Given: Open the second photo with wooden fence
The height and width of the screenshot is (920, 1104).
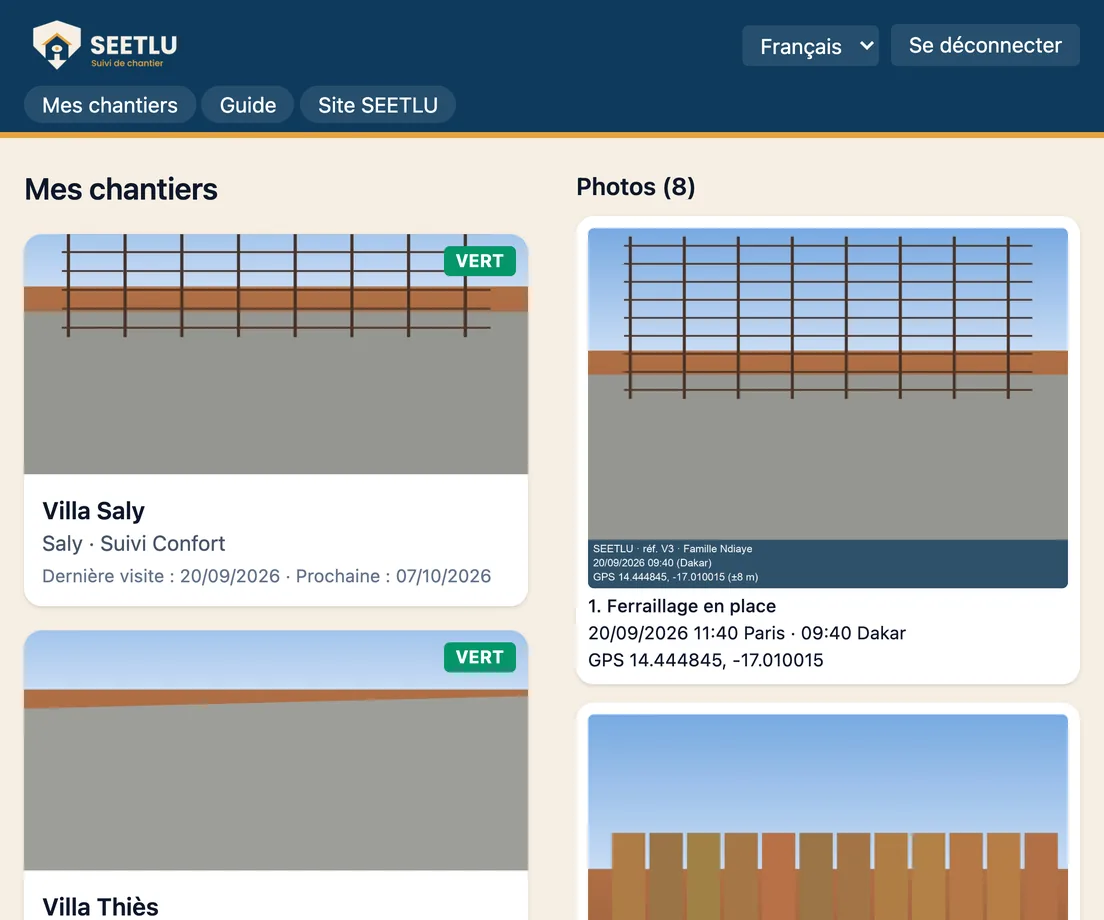Looking at the screenshot, I should [828, 817].
